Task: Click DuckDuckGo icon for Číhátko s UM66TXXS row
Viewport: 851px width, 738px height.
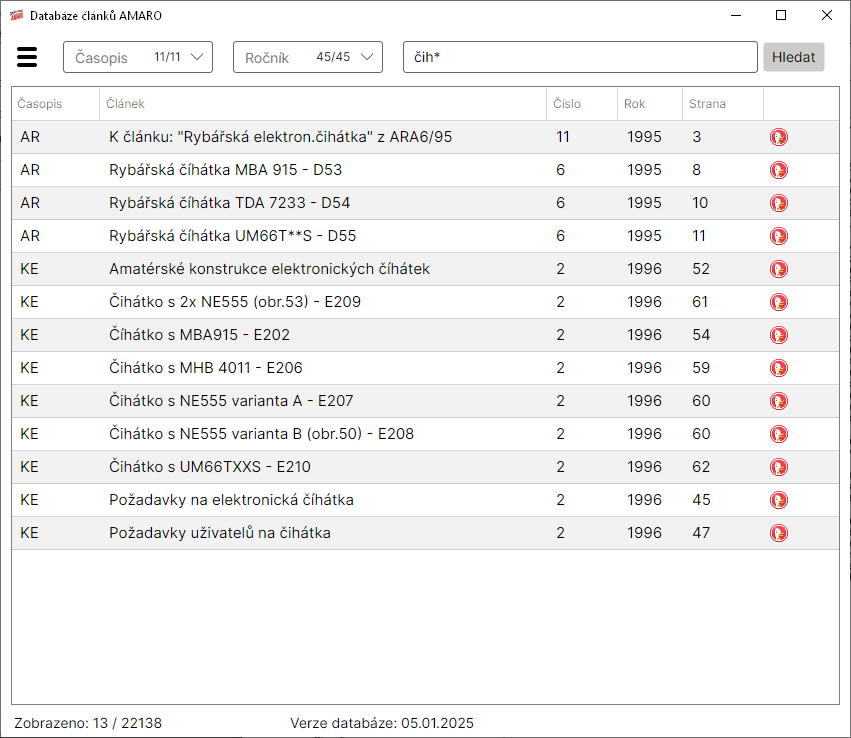Action: 778,467
